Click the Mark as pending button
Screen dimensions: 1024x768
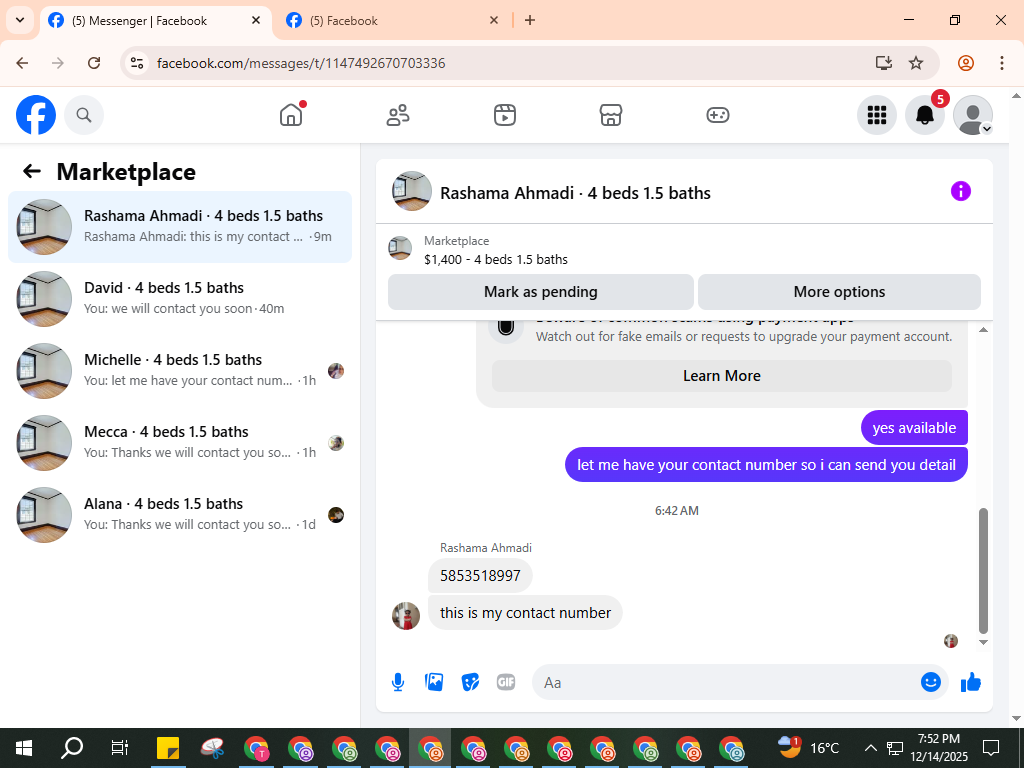[x=541, y=292]
